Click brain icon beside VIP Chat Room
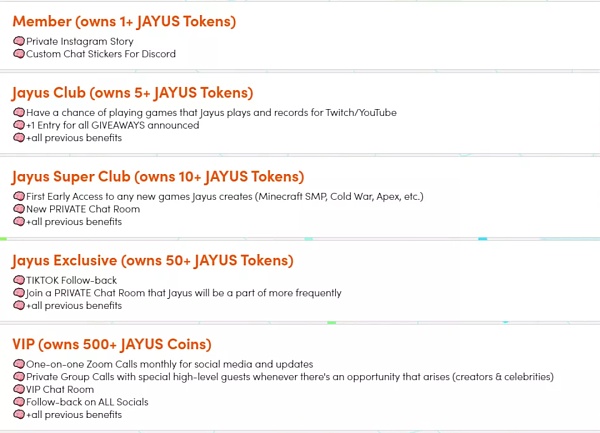Screen dimensions: 600x433 coord(19,389)
